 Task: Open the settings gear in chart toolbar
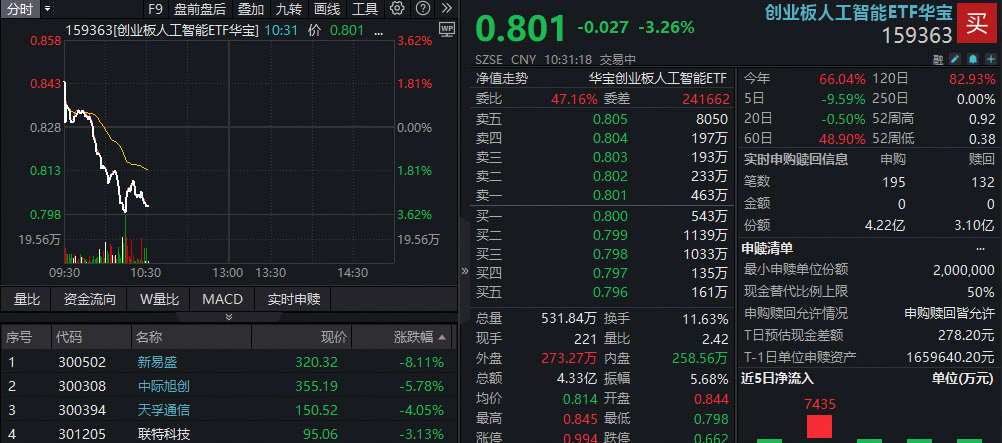pos(397,9)
